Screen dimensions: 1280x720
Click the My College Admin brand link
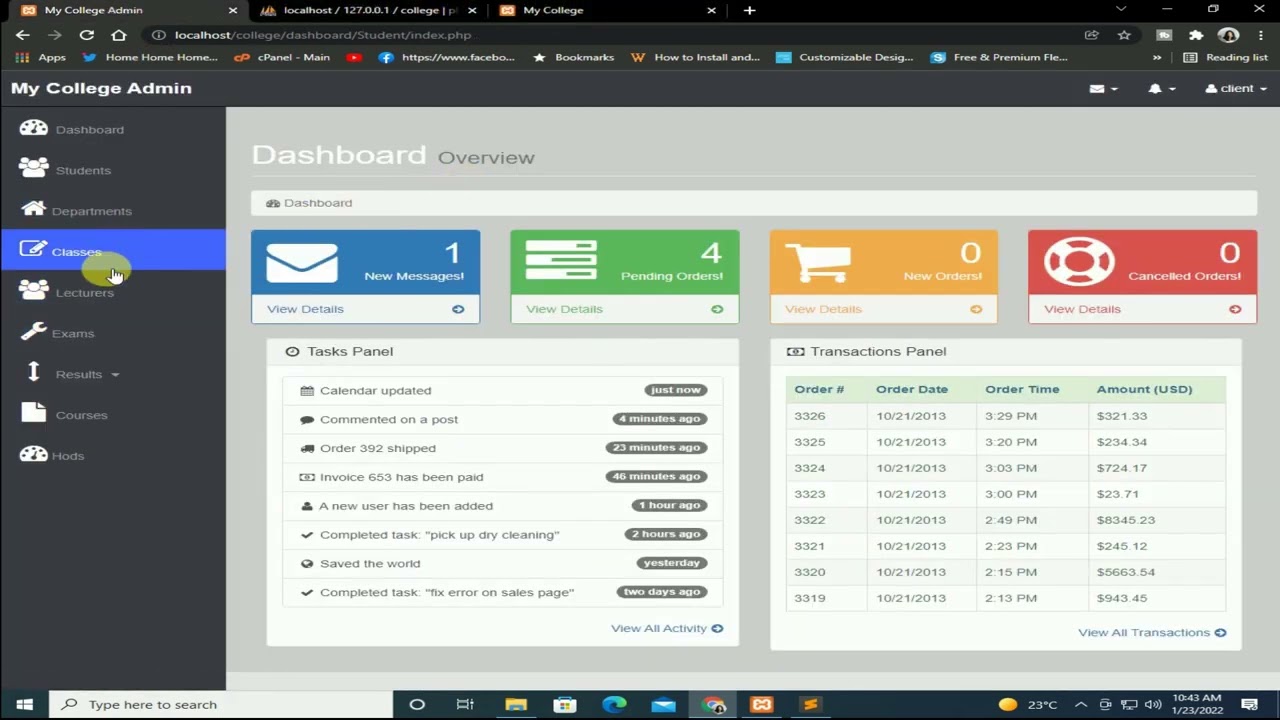[x=101, y=88]
